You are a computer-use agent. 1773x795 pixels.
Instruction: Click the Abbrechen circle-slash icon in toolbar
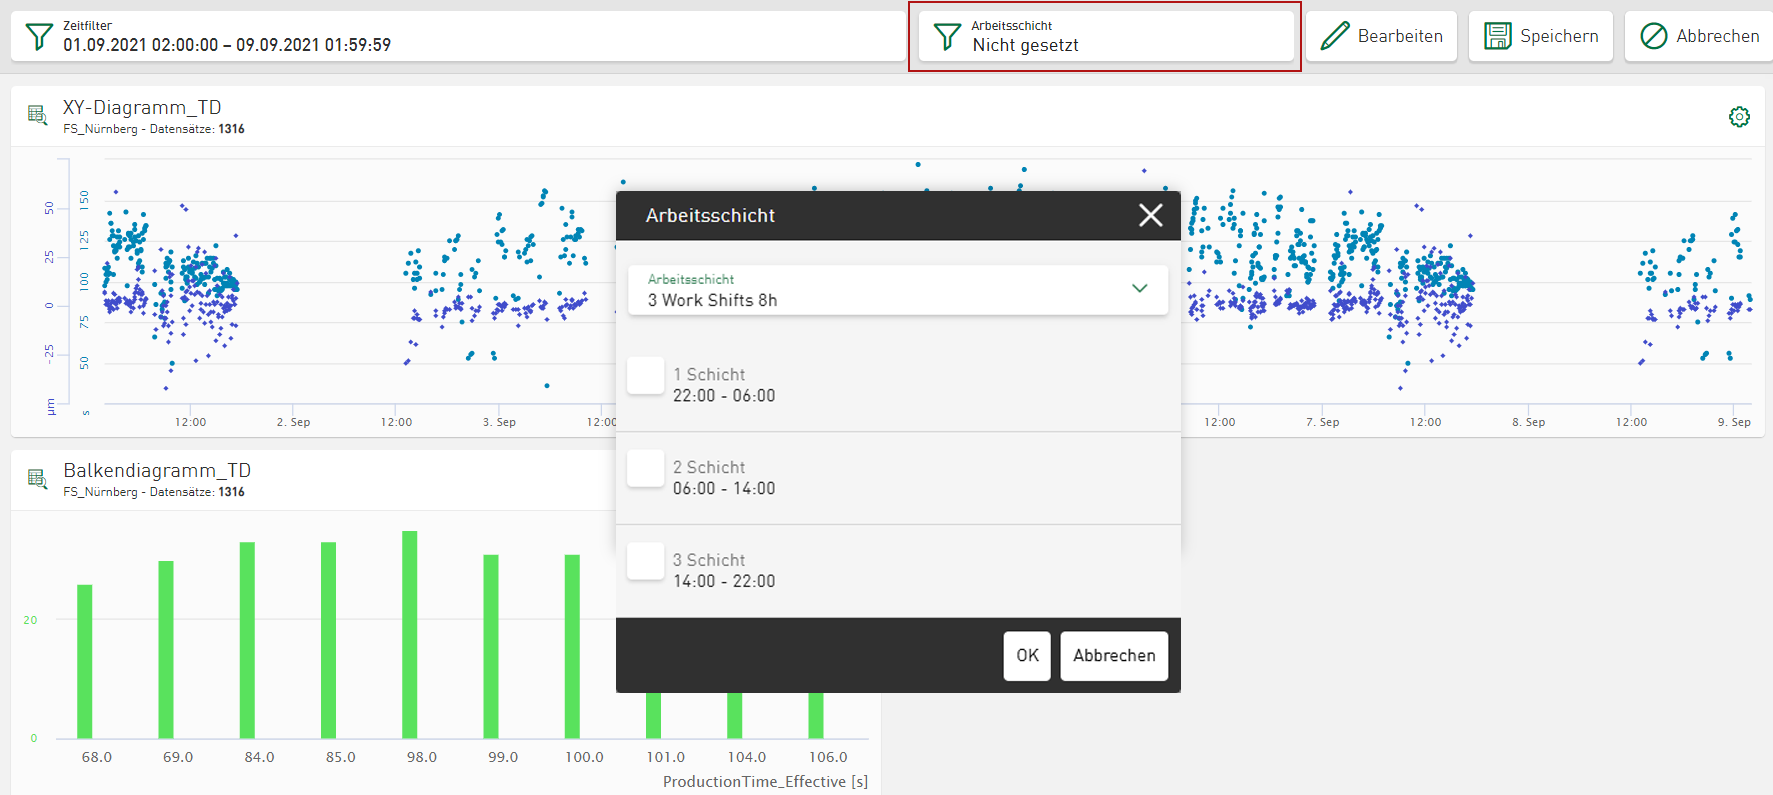pyautogui.click(x=1654, y=36)
